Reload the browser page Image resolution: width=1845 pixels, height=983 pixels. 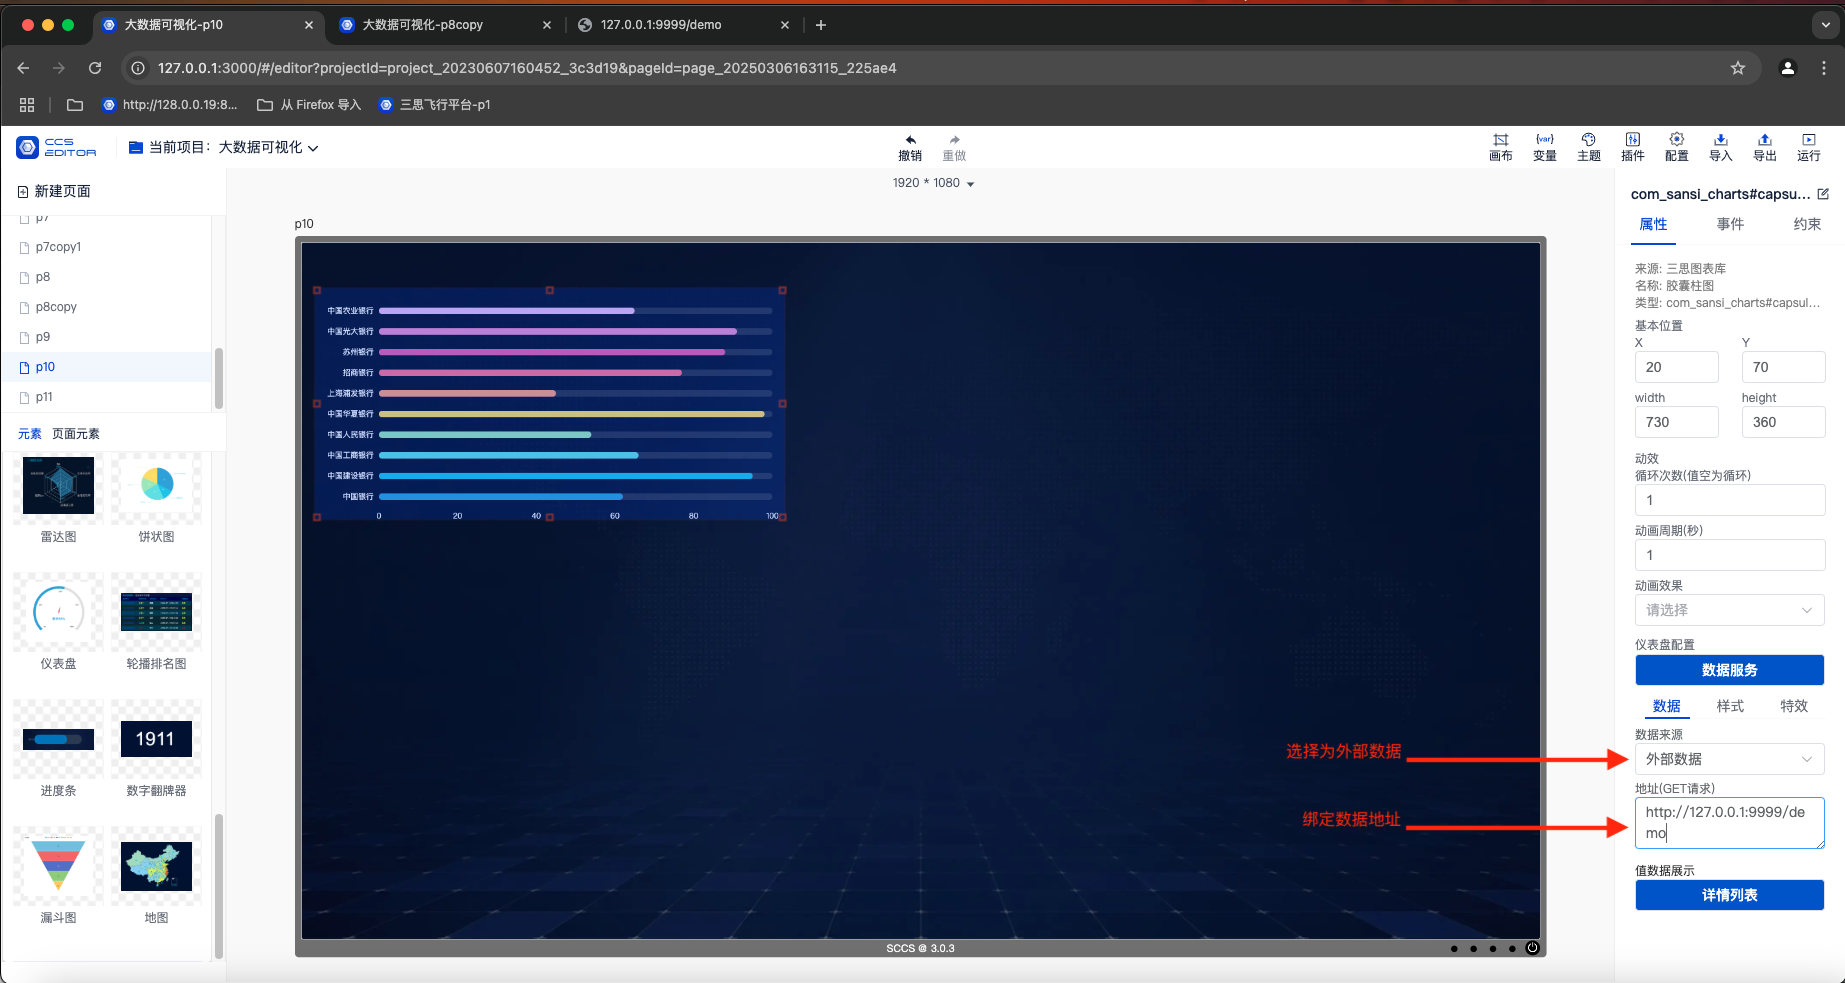tap(95, 68)
